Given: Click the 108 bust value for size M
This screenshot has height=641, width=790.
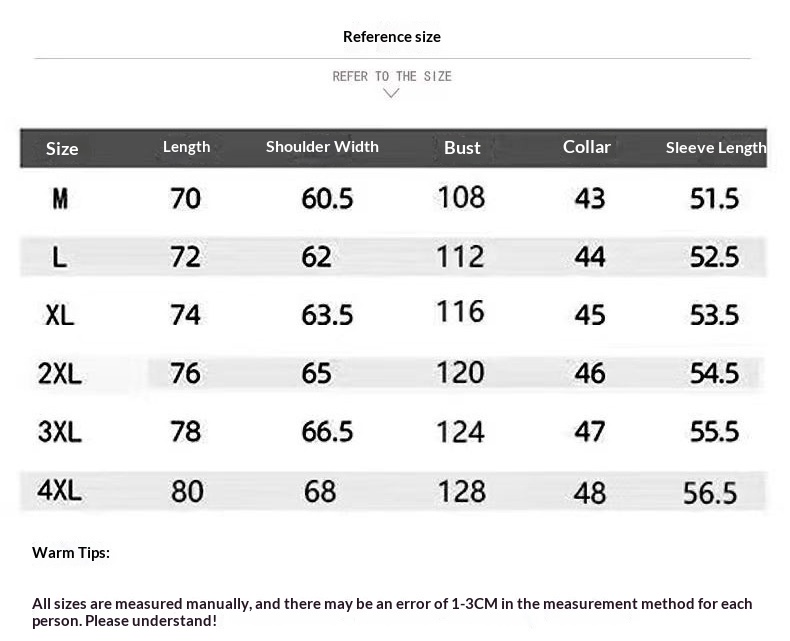Looking at the screenshot, I should point(461,197).
